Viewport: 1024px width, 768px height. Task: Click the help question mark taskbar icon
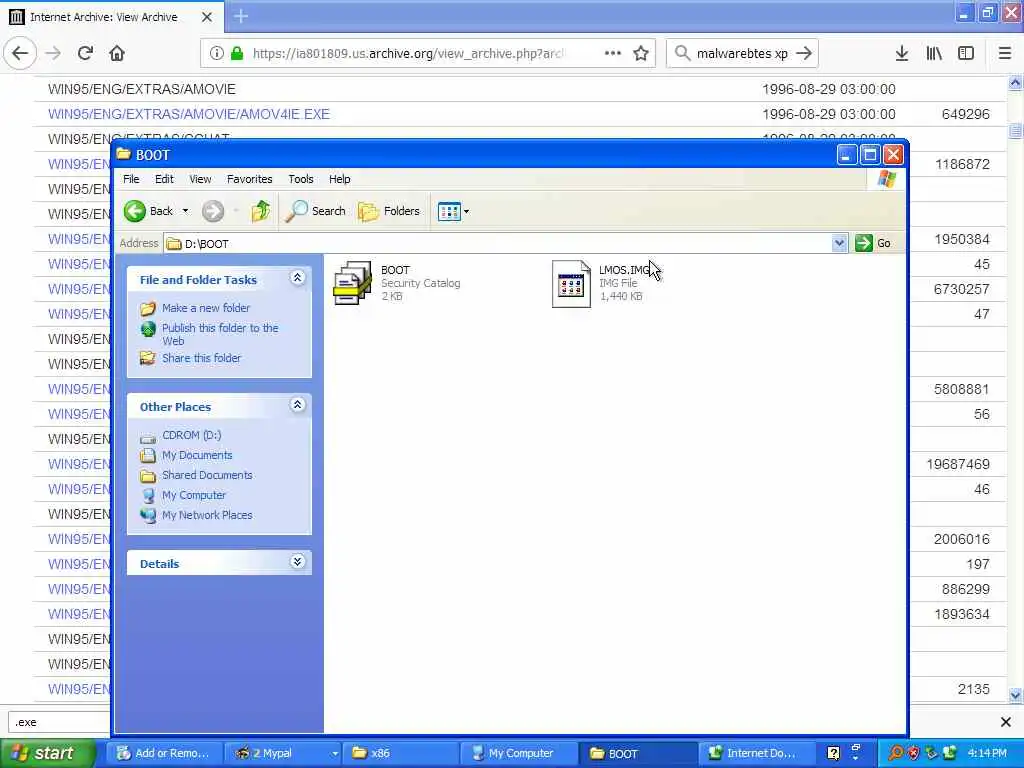(x=833, y=753)
